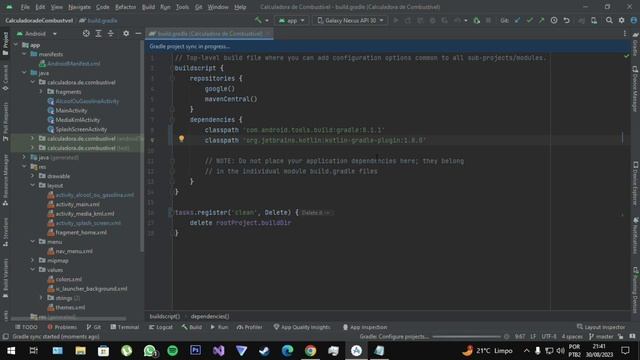Viewport: 640px width, 360px height.
Task: Select the build.gradle editor tab
Action: (209, 34)
